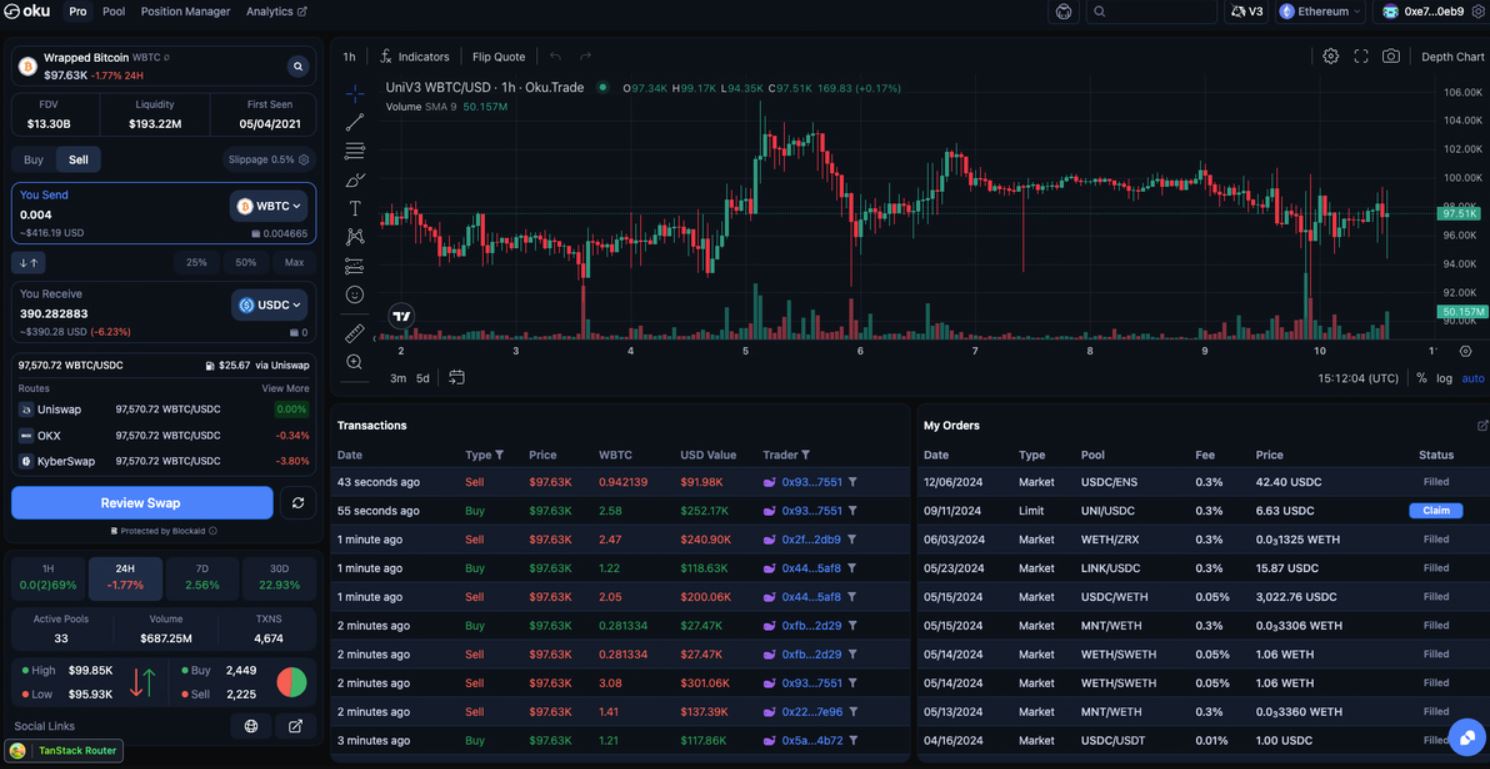Image resolution: width=1490 pixels, height=769 pixels.
Task: Expand routes with View More
Action: pyautogui.click(x=286, y=388)
